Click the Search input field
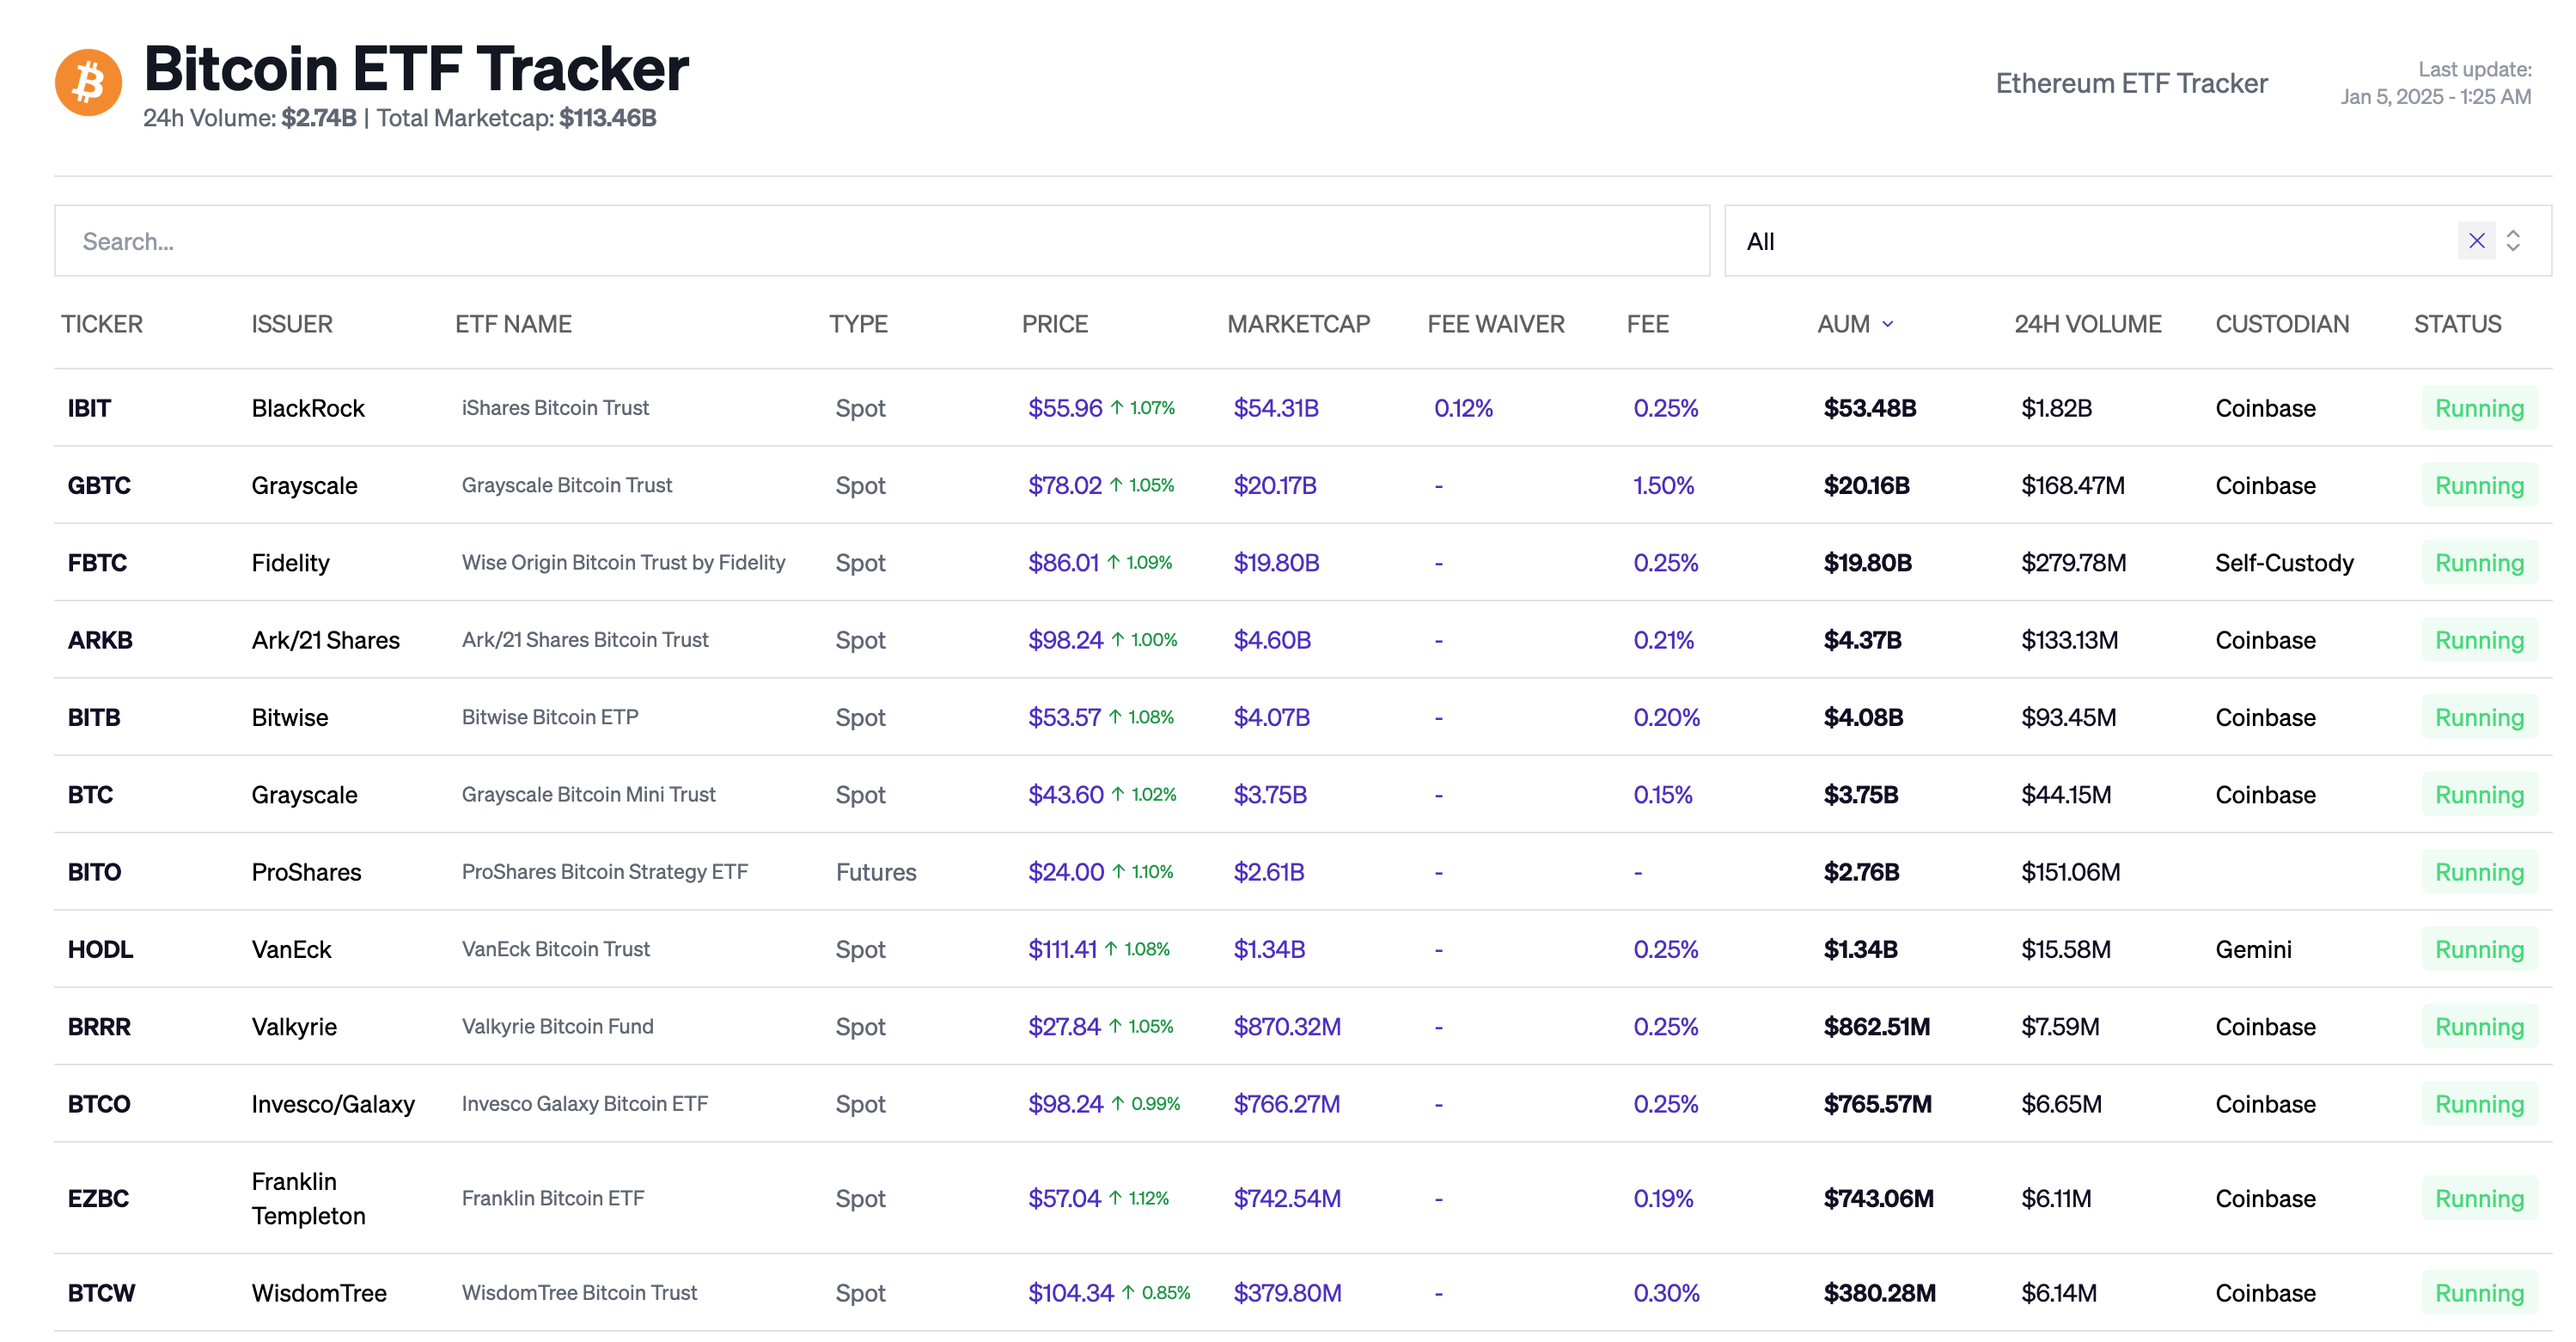The height and width of the screenshot is (1342, 2576). click(x=880, y=241)
